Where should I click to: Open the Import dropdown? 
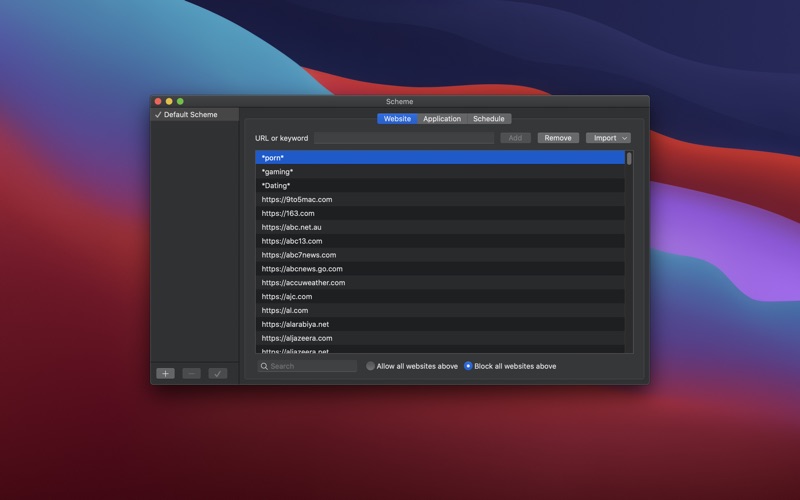click(x=608, y=138)
